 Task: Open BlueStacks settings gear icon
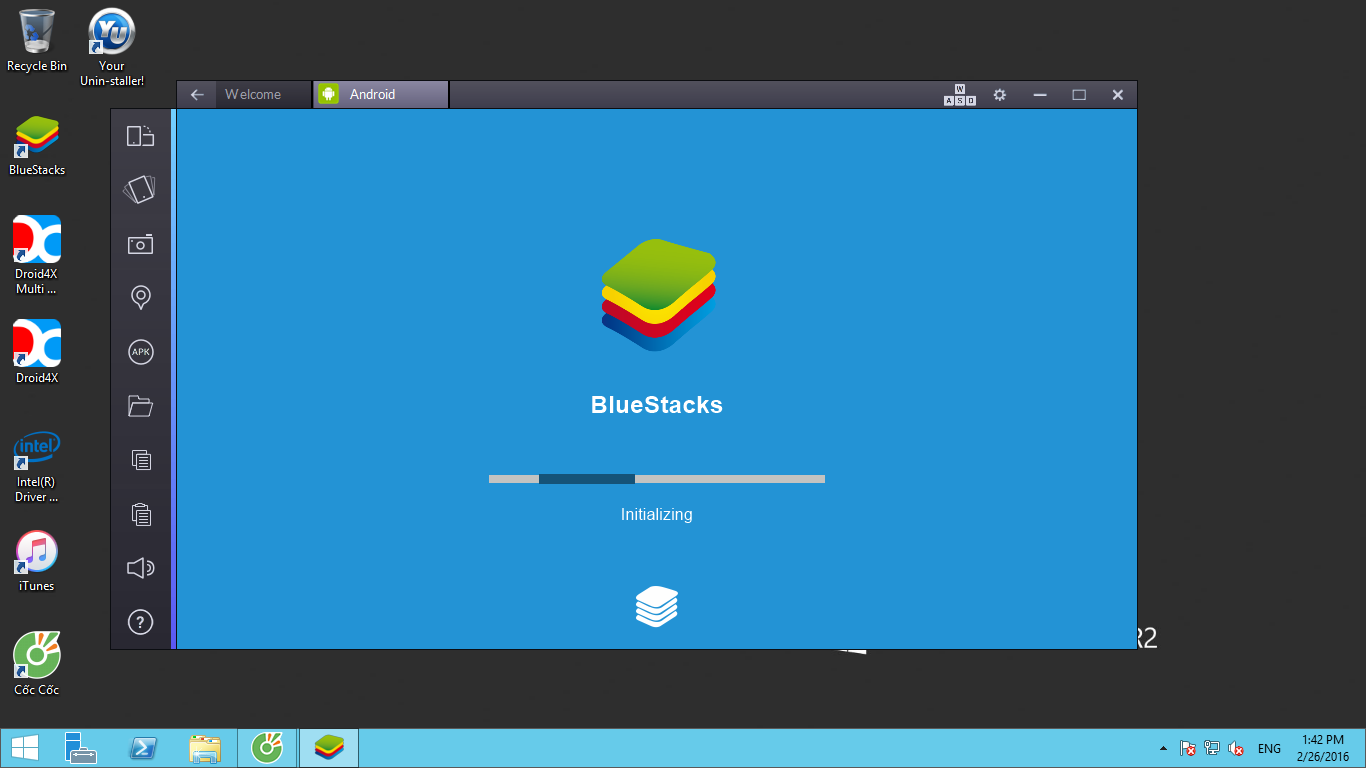click(x=999, y=95)
